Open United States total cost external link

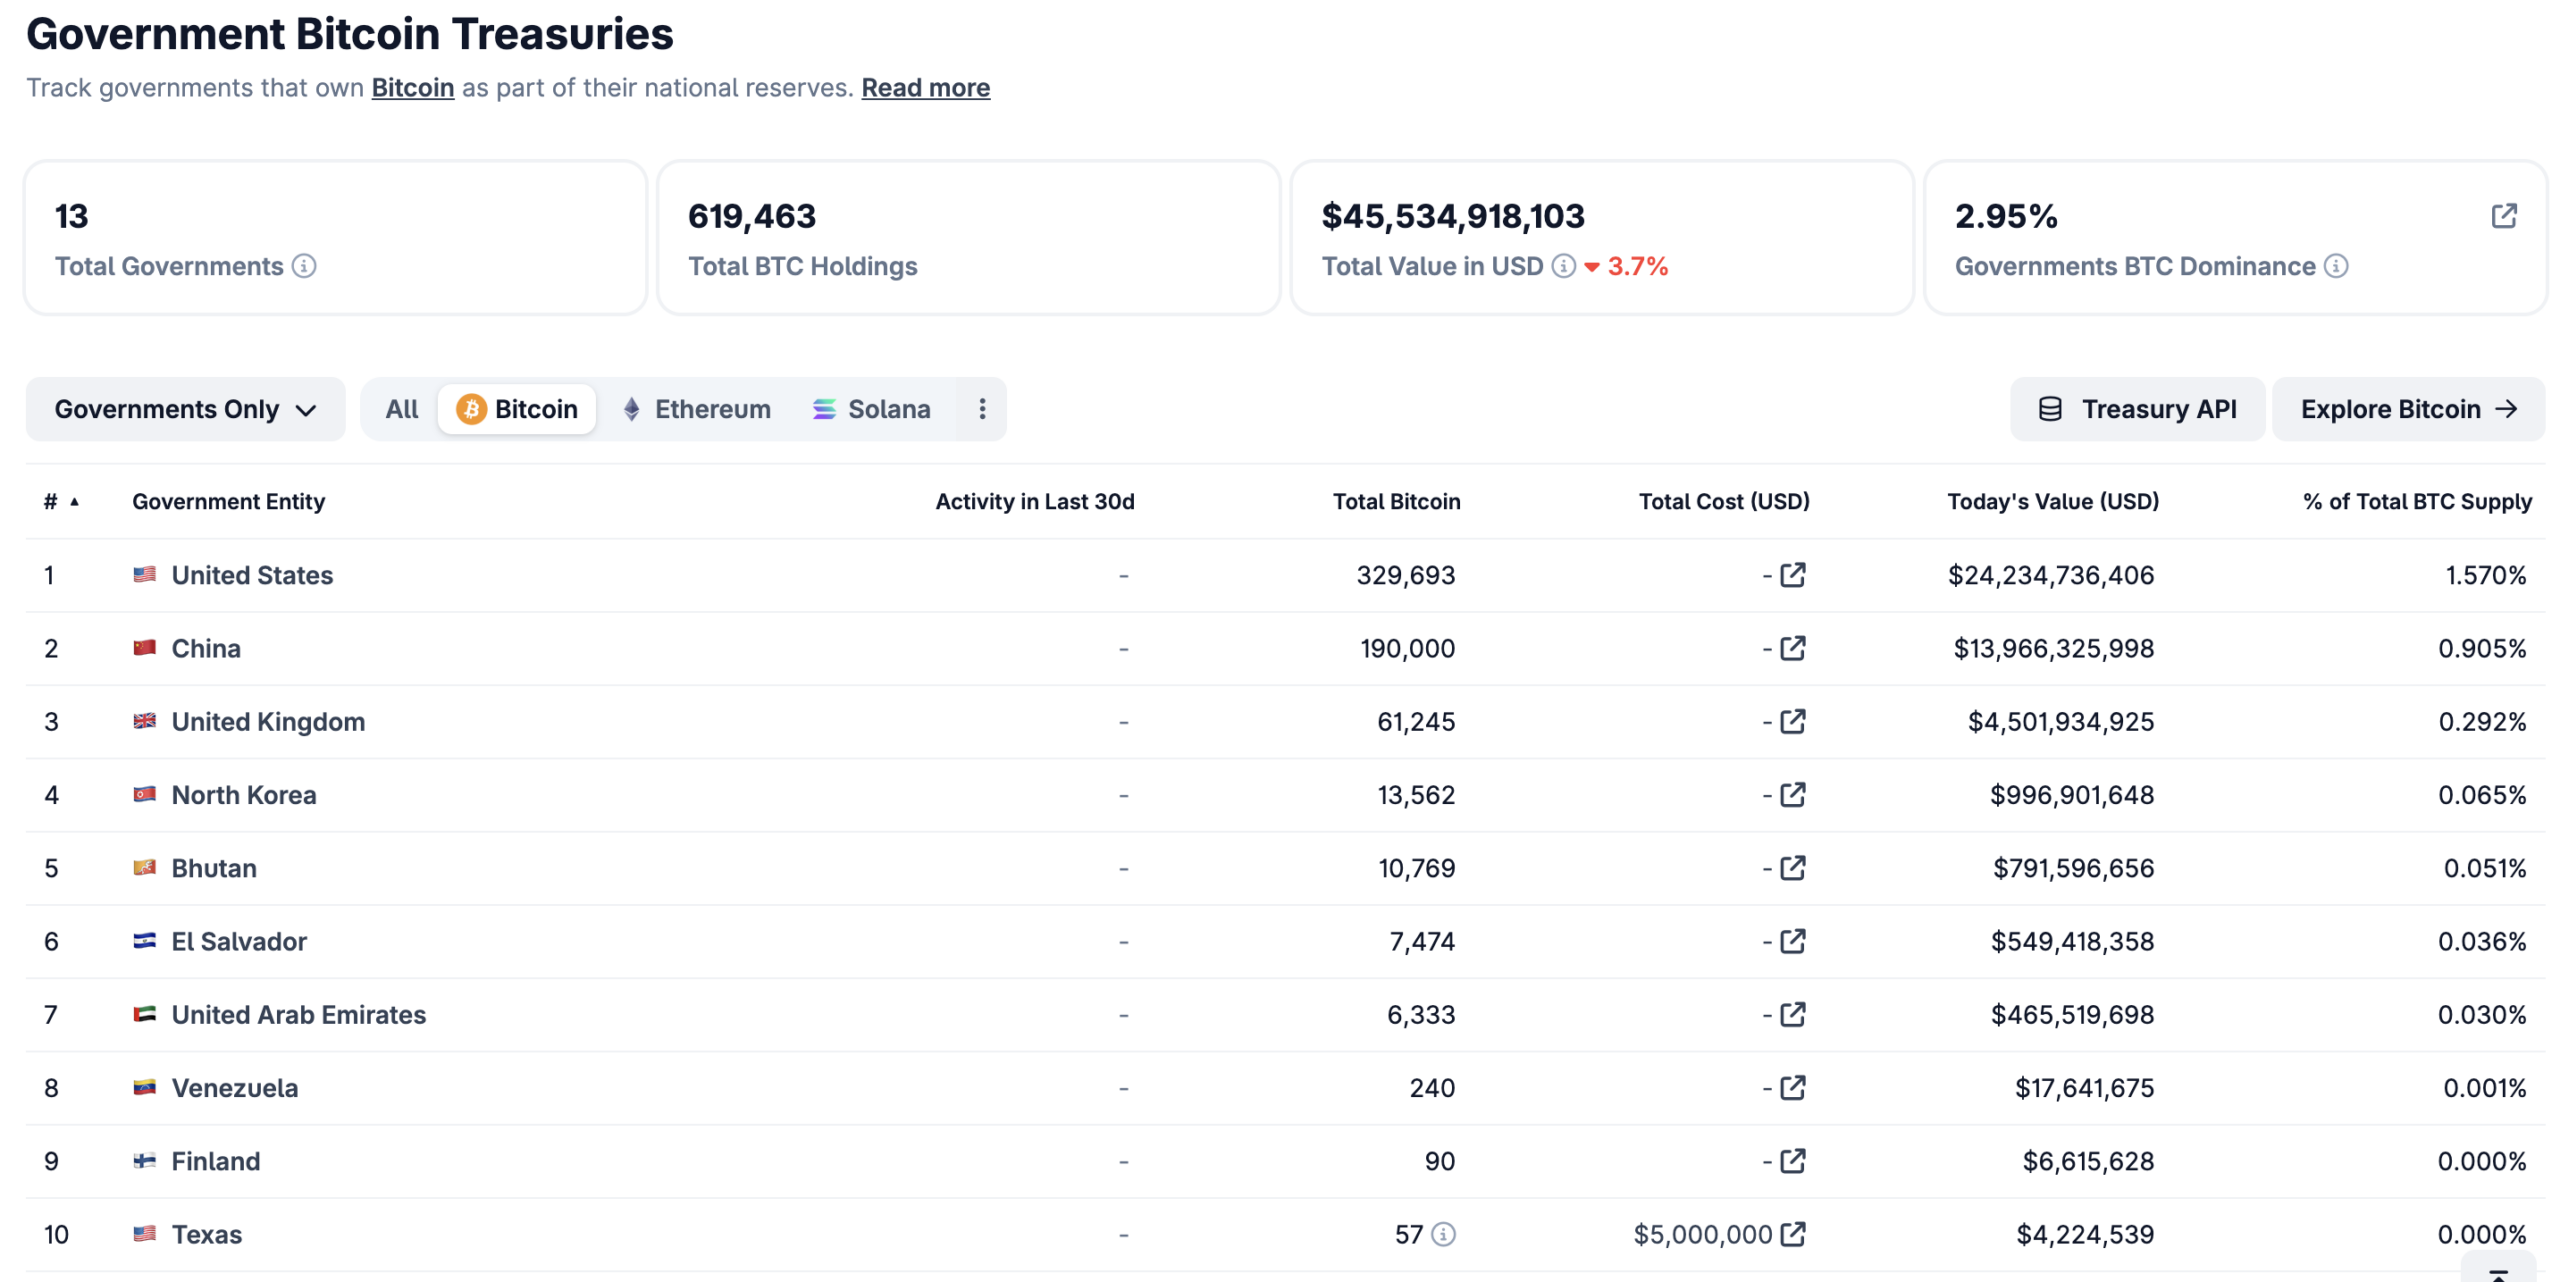(x=1793, y=575)
